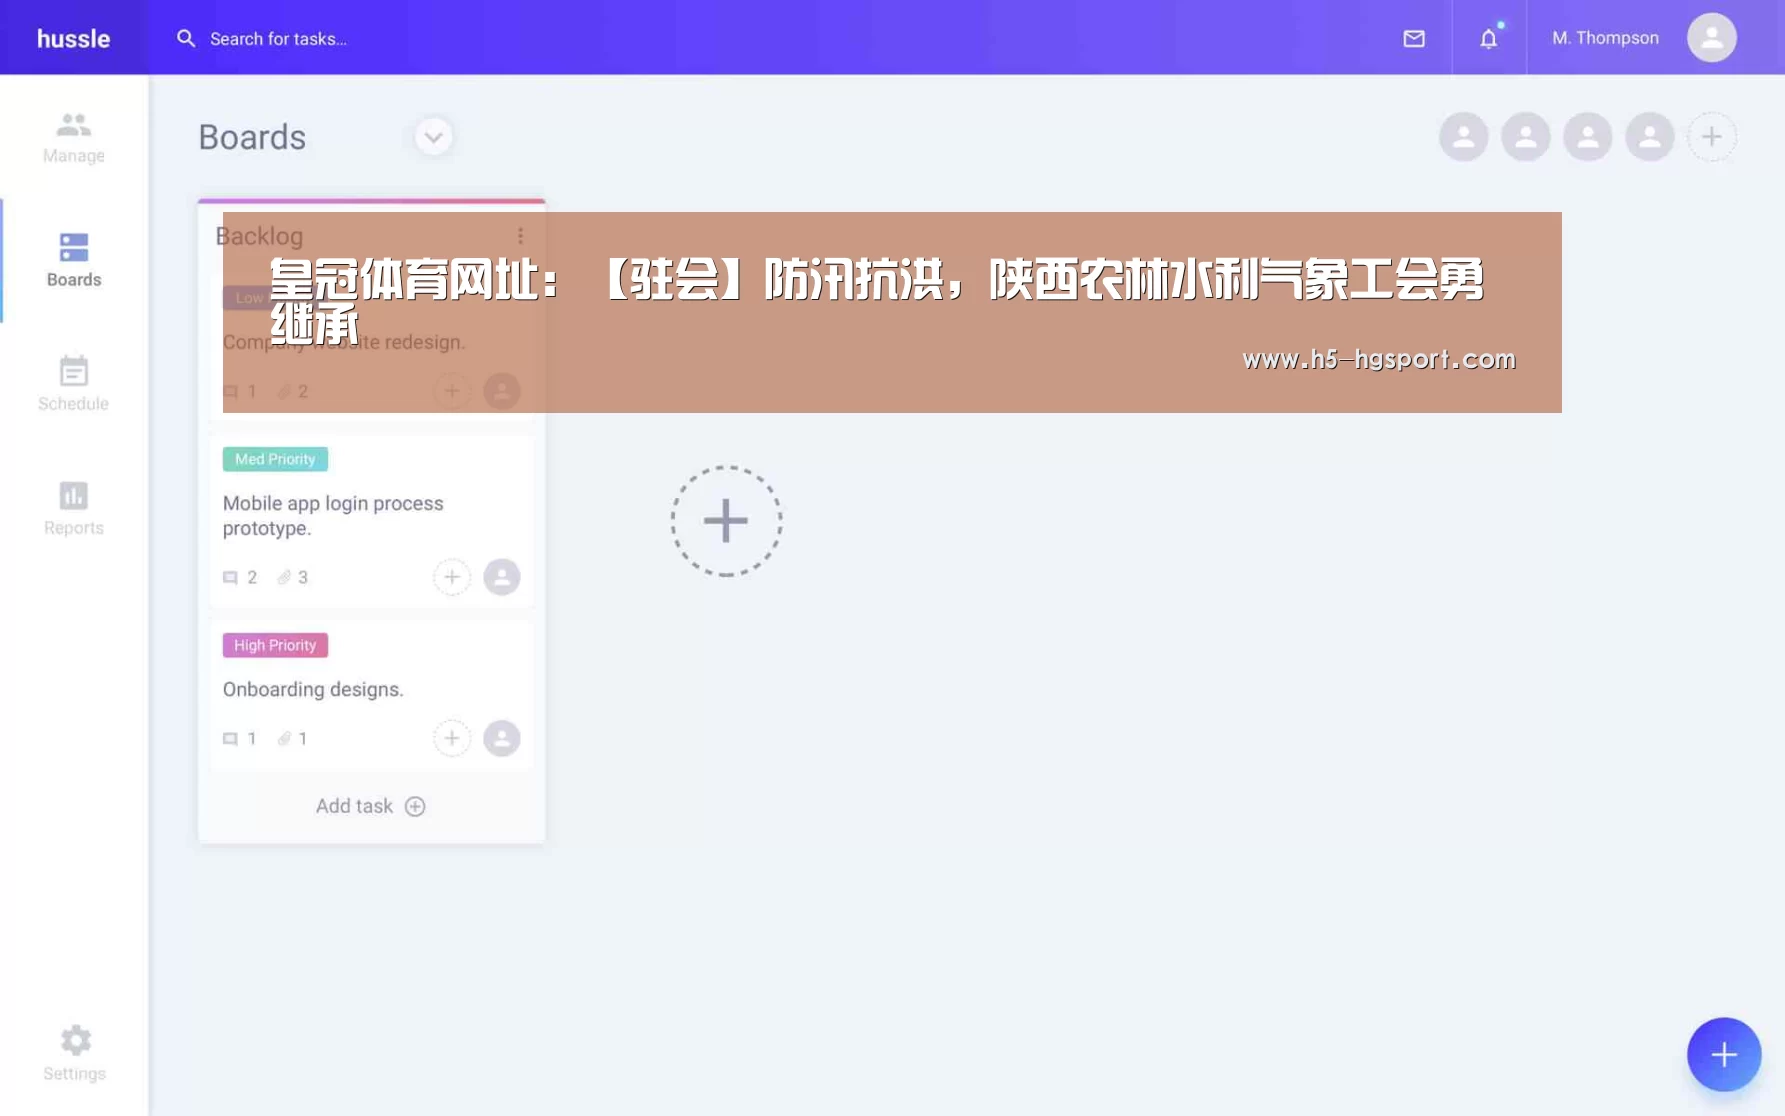Select Boards in sidebar
This screenshot has width=1785, height=1116.
click(x=73, y=261)
